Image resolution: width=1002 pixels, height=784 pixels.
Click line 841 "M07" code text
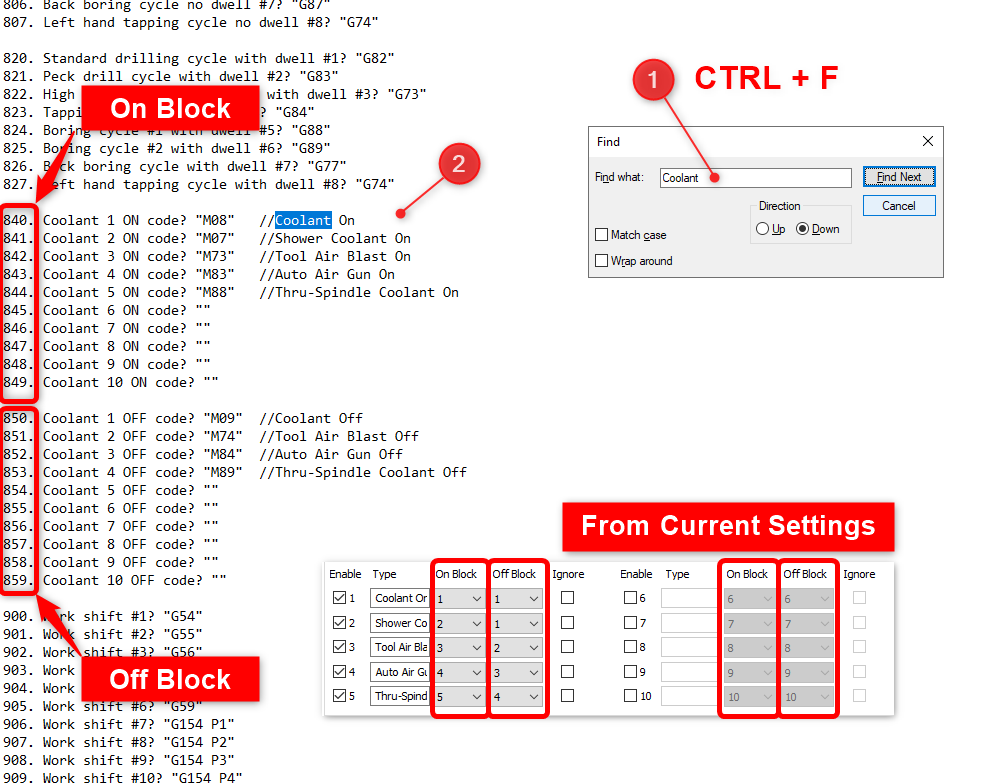tap(215, 238)
